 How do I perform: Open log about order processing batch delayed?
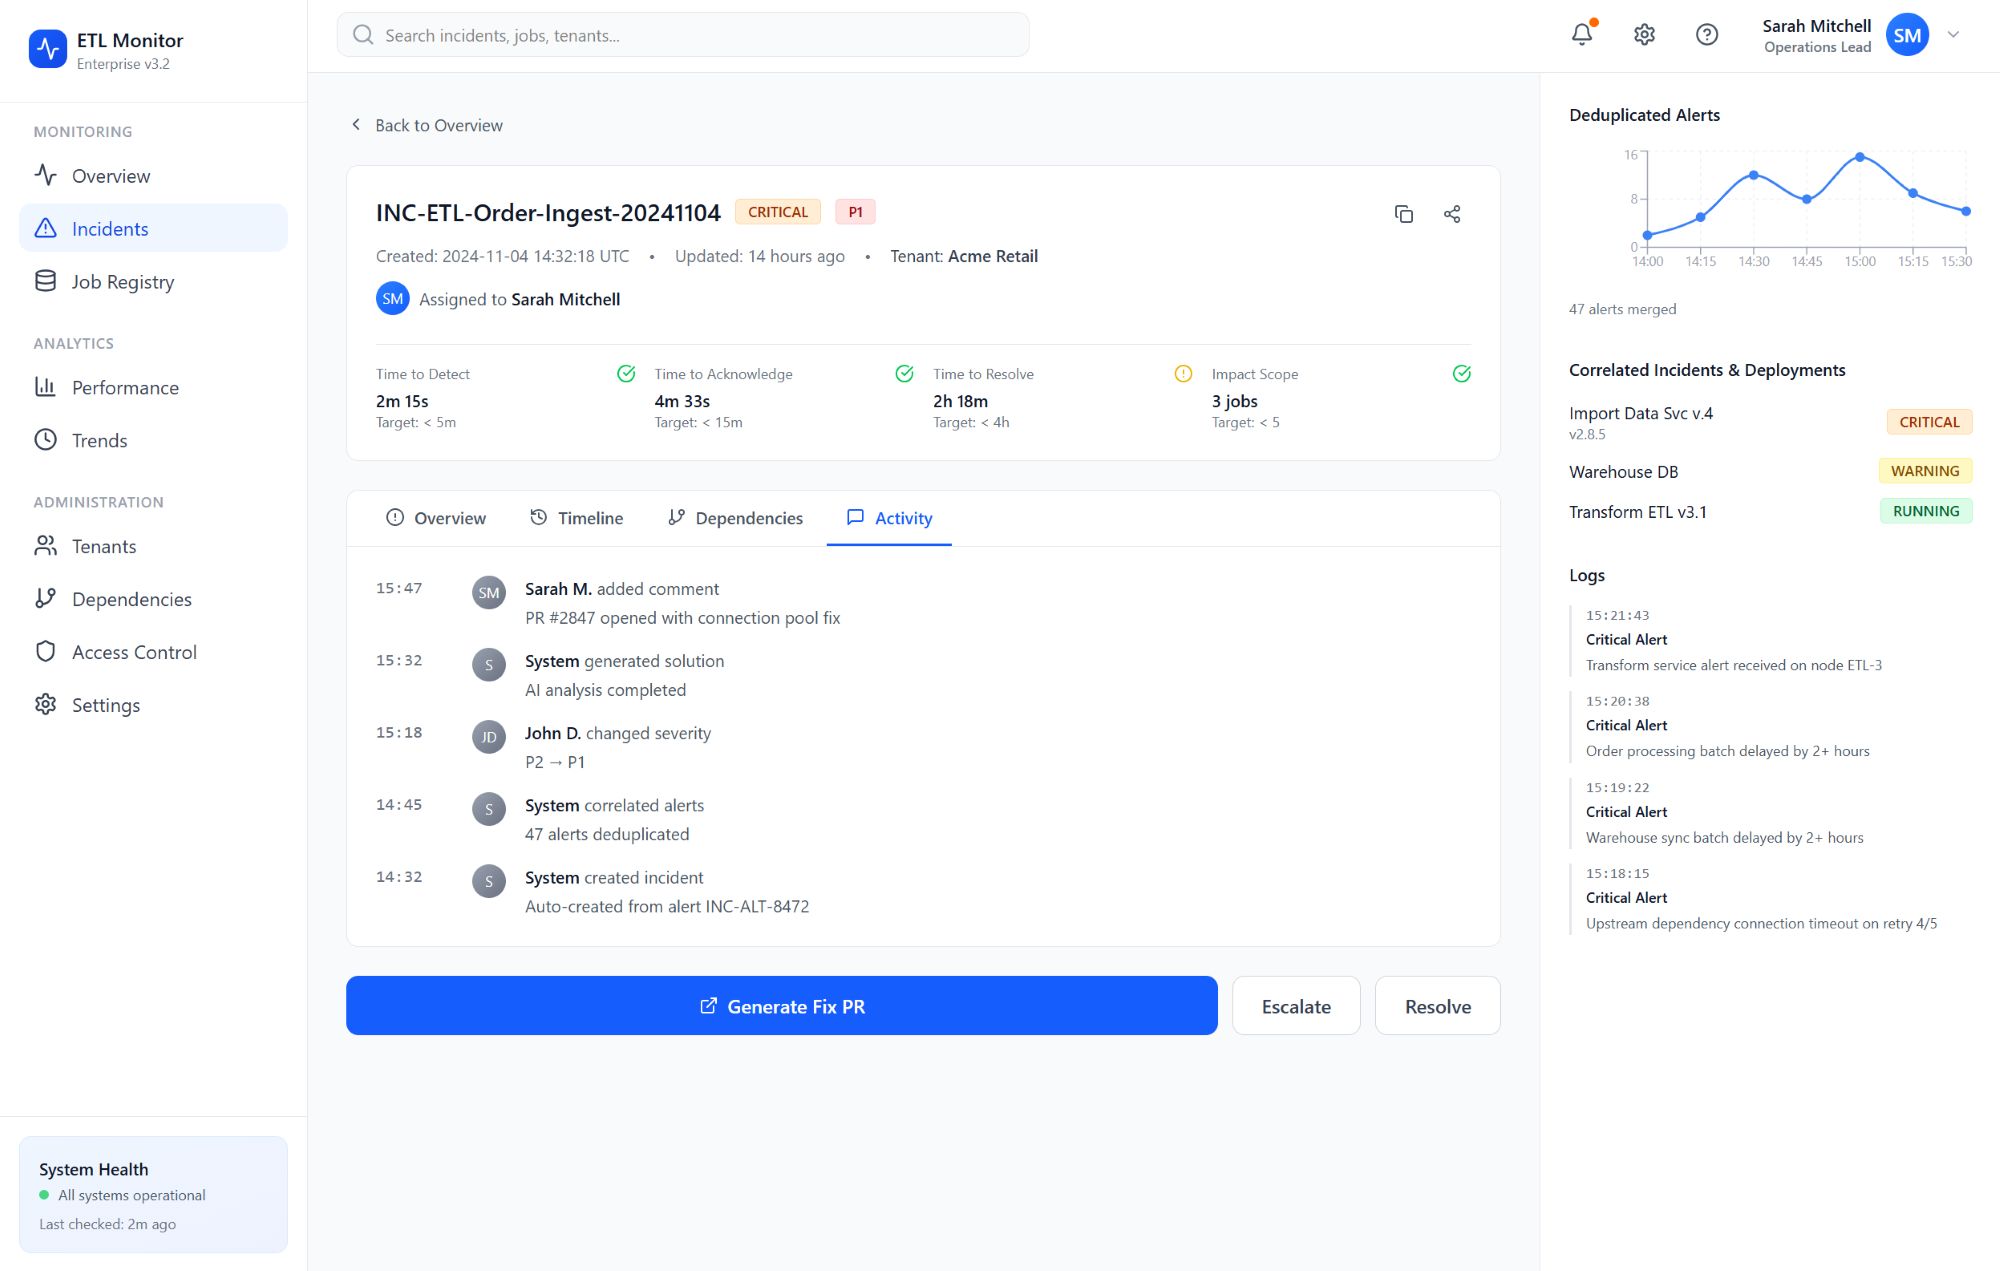tap(1770, 726)
